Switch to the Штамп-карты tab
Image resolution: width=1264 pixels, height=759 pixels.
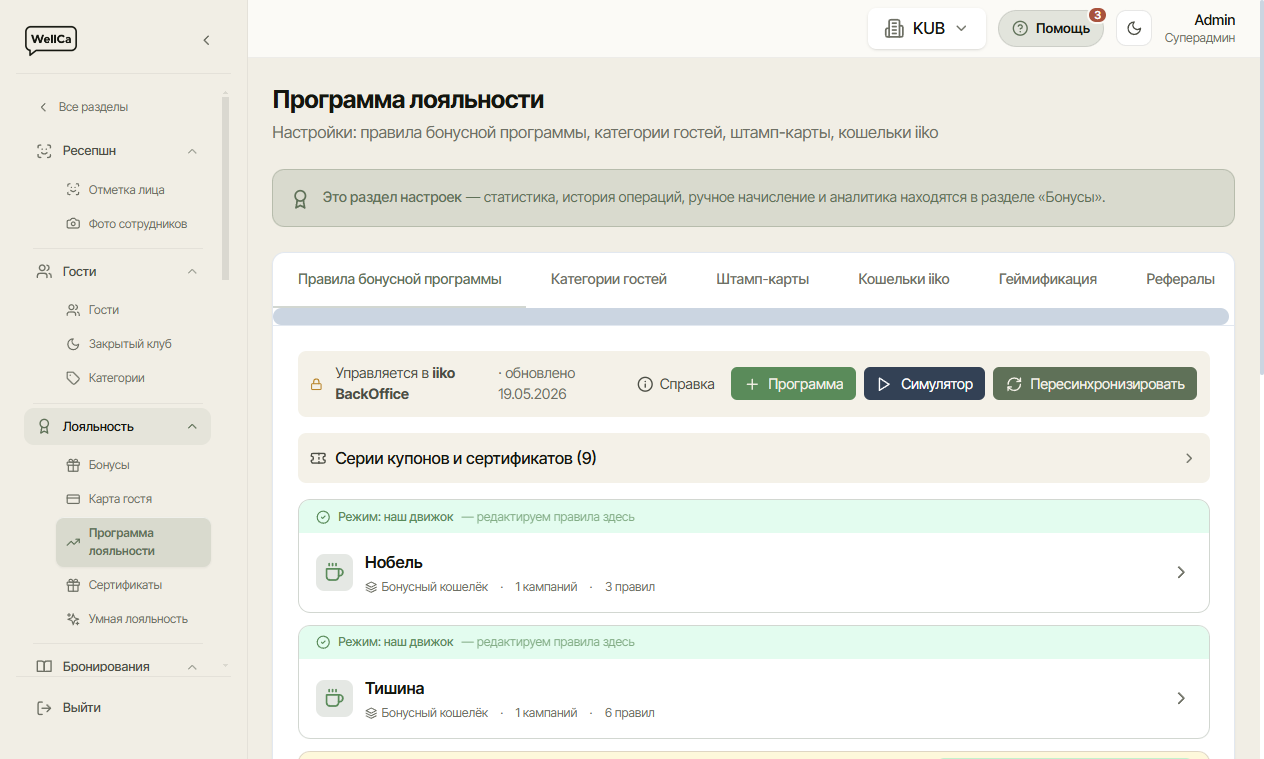click(763, 279)
